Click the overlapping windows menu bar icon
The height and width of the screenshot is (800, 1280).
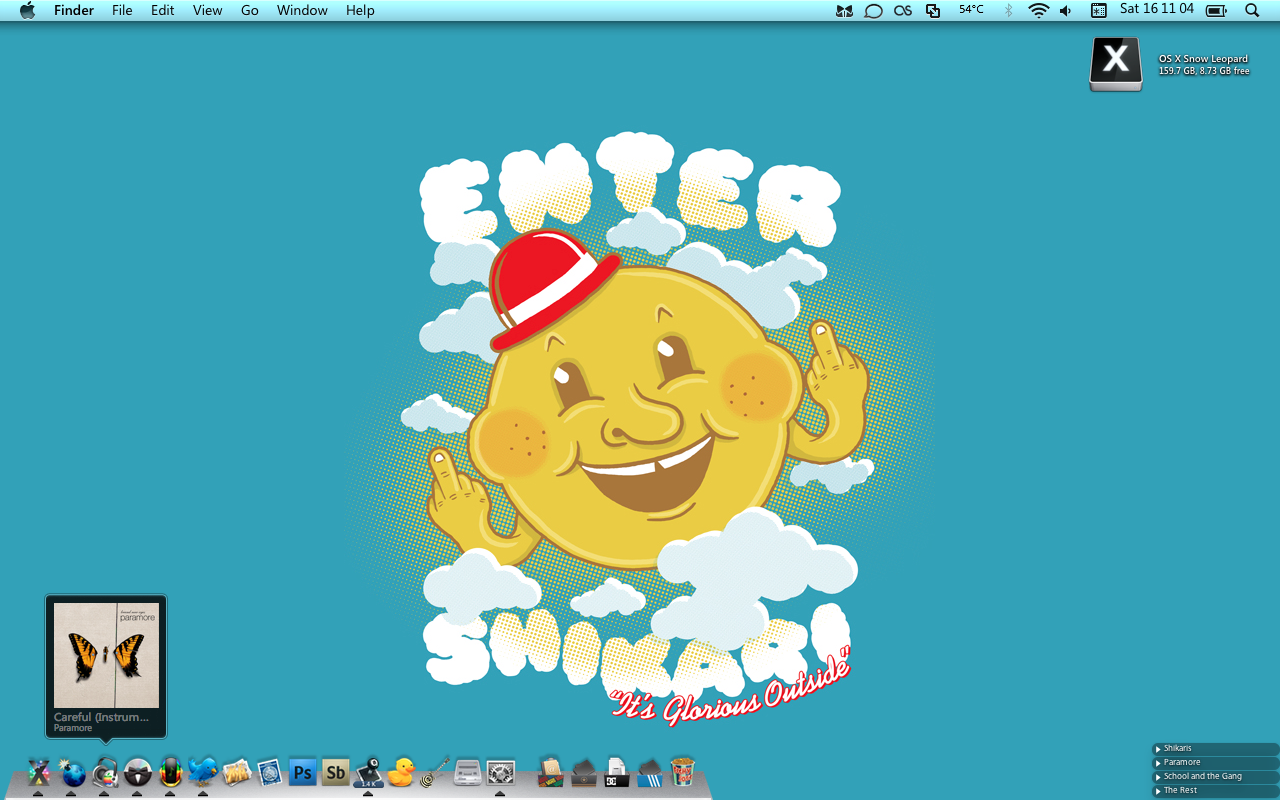pyautogui.click(x=933, y=10)
